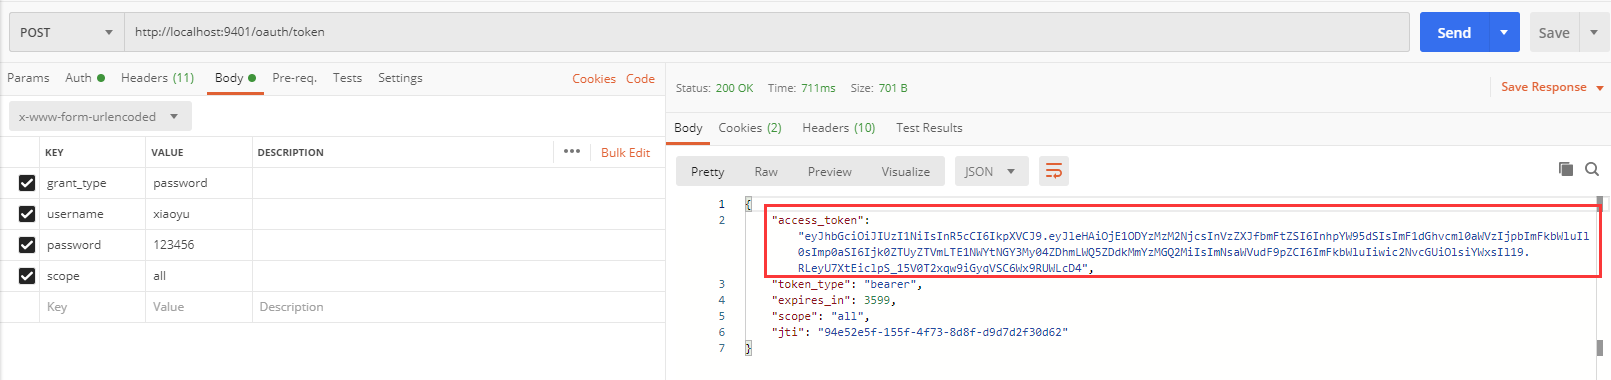Image resolution: width=1611 pixels, height=380 pixels.
Task: Click the response body vertical scrollbar
Action: coord(1600,275)
